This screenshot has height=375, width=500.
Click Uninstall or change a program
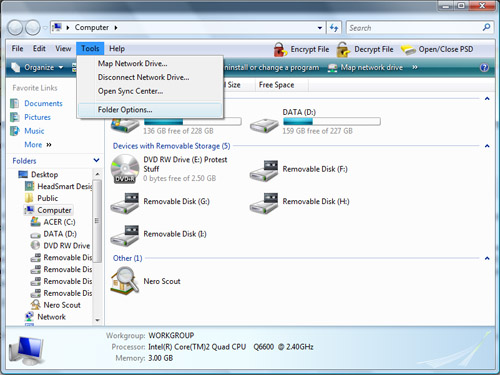(272, 68)
